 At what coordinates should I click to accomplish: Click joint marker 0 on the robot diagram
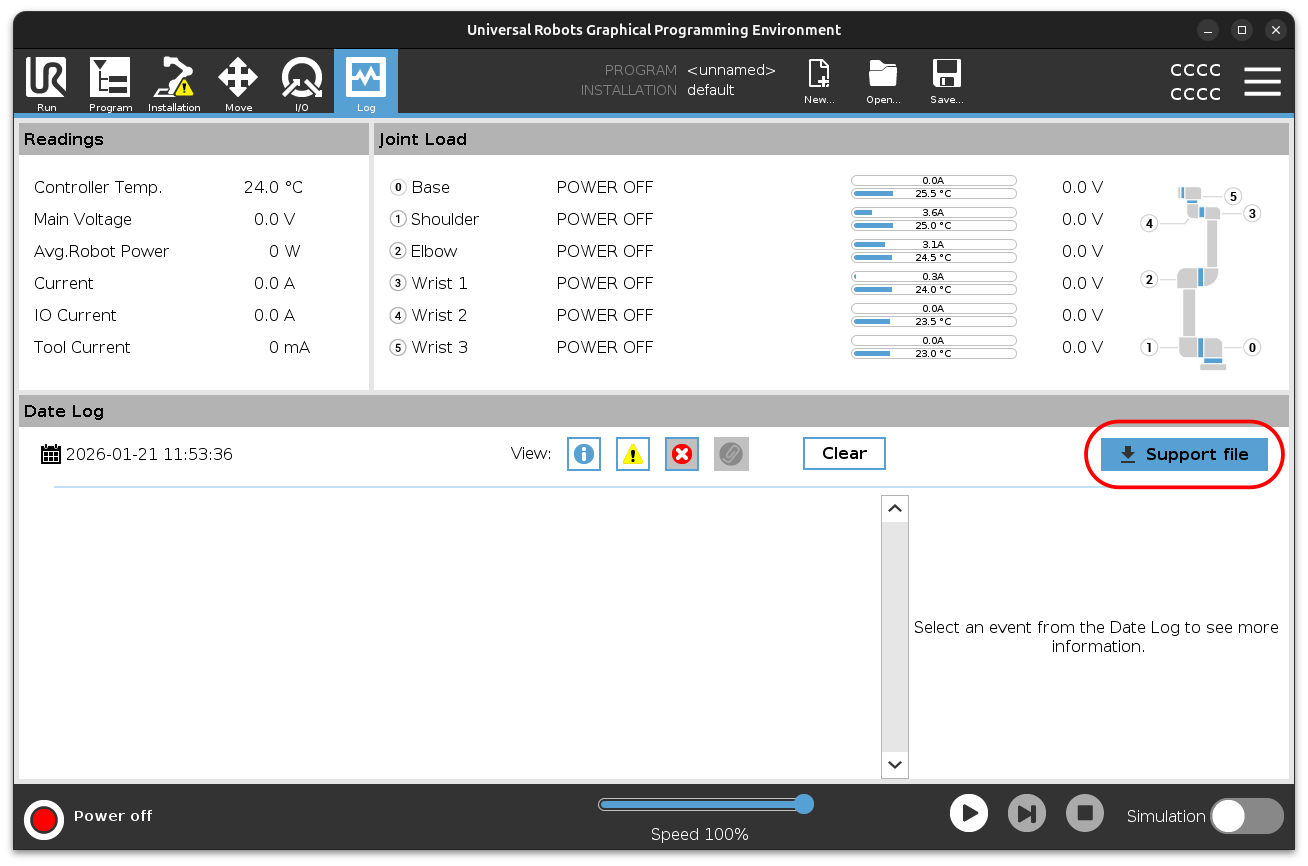click(1252, 348)
